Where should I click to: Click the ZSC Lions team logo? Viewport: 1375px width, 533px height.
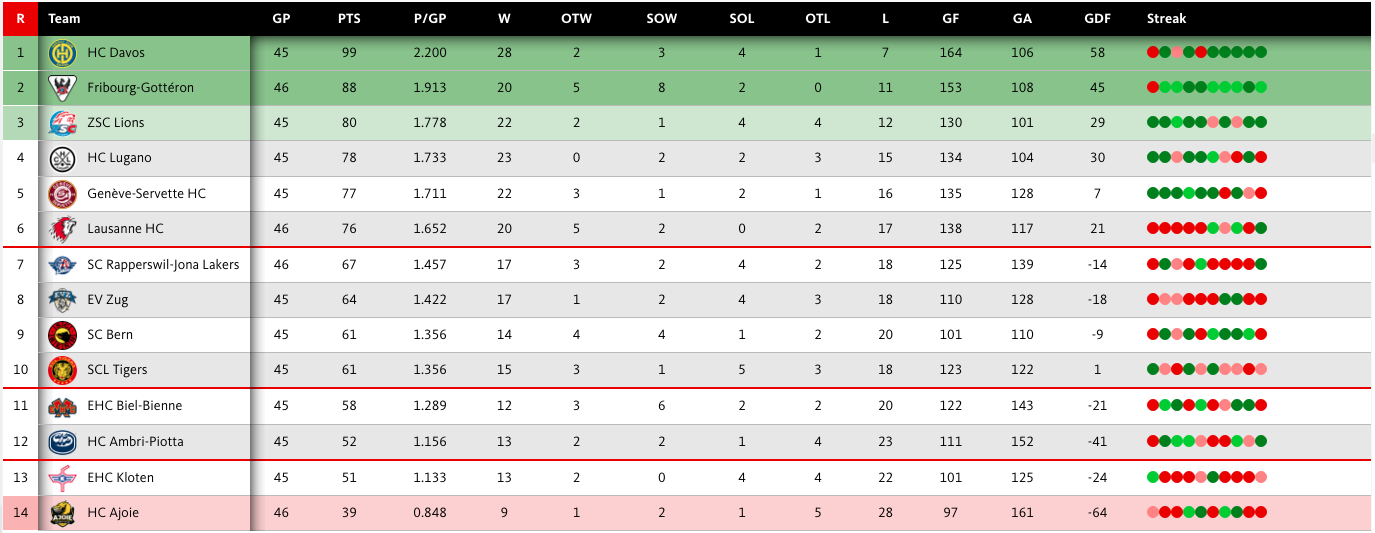pos(62,123)
